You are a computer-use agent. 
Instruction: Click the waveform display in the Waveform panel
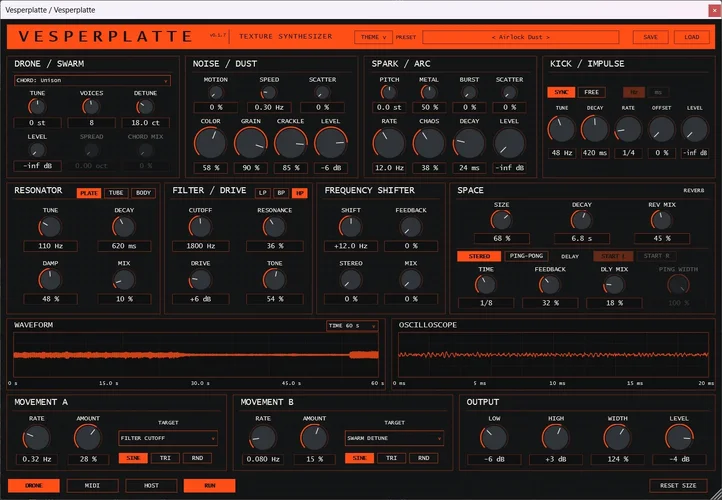tap(196, 355)
